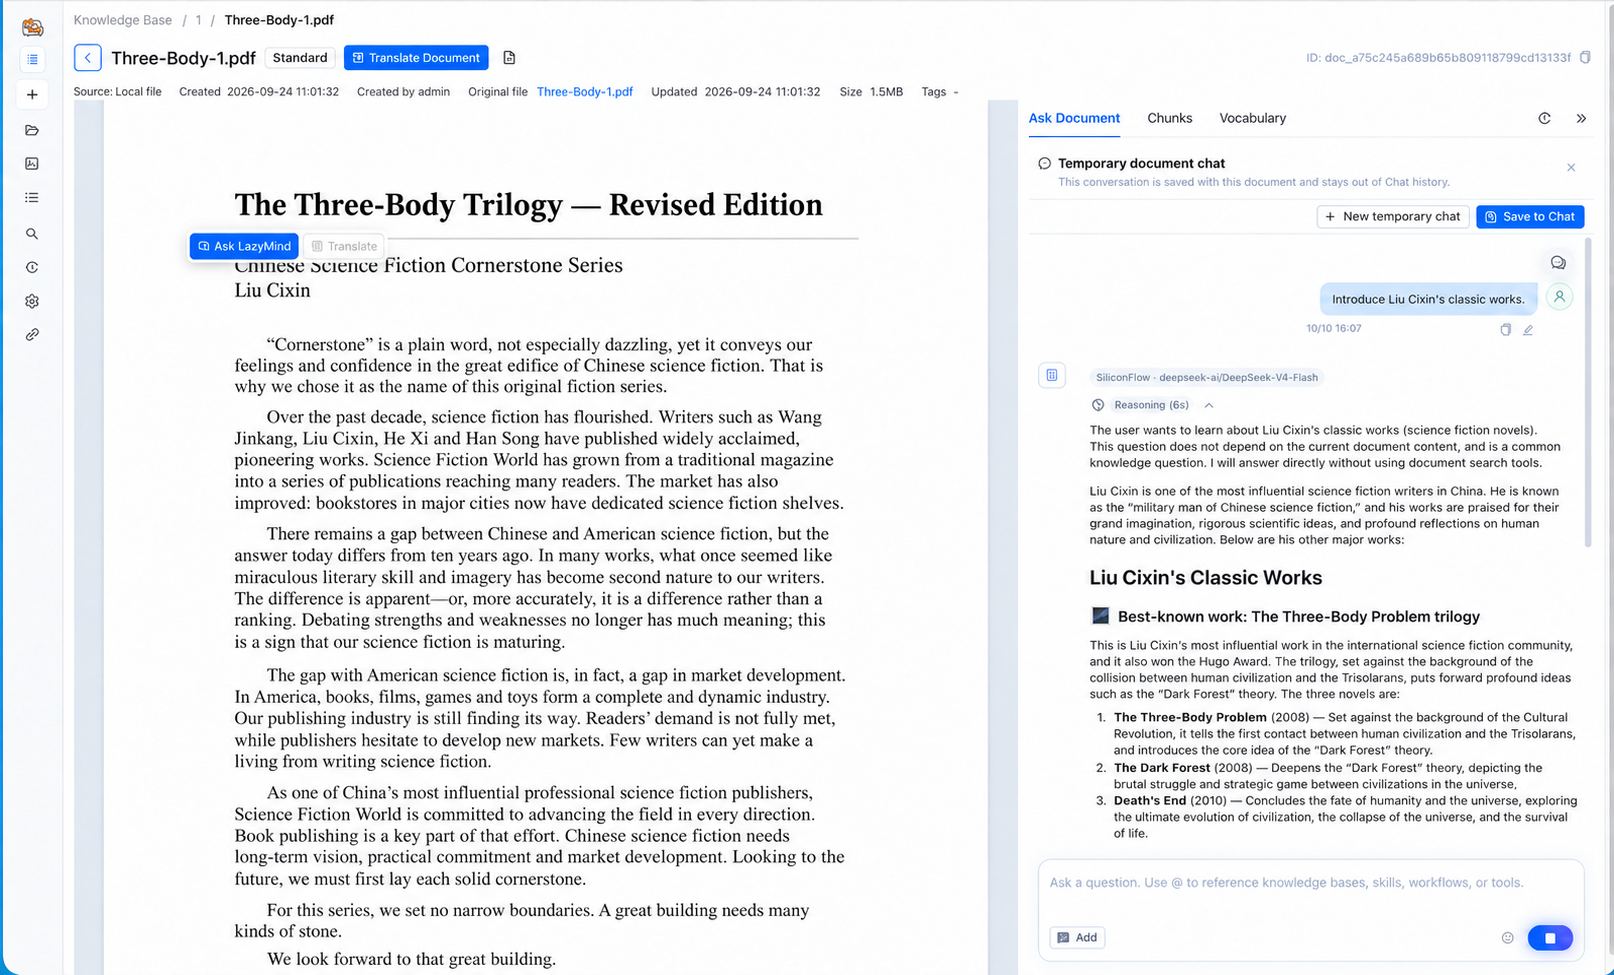
Task: Open the folder icon in the left sidebar
Action: [32, 130]
